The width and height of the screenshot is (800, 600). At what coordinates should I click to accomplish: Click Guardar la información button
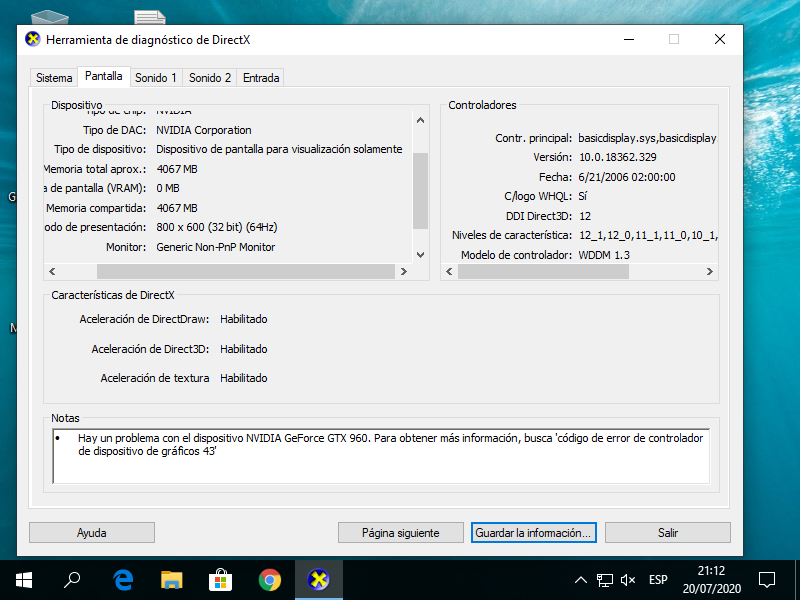pyautogui.click(x=534, y=533)
